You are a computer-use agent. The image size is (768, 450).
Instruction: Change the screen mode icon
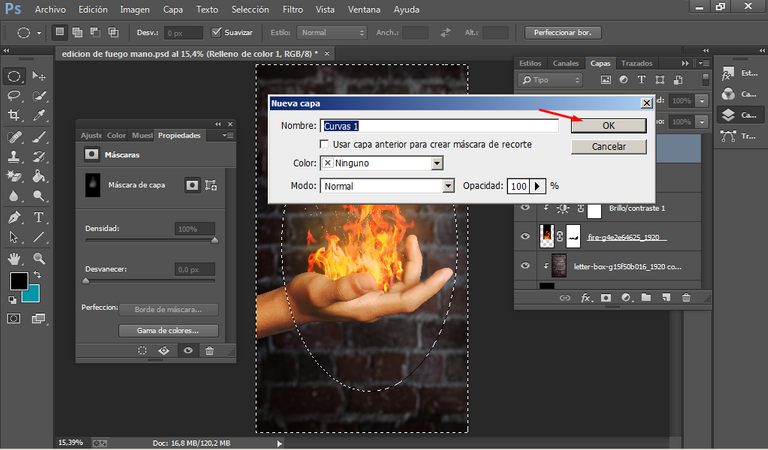(38, 319)
